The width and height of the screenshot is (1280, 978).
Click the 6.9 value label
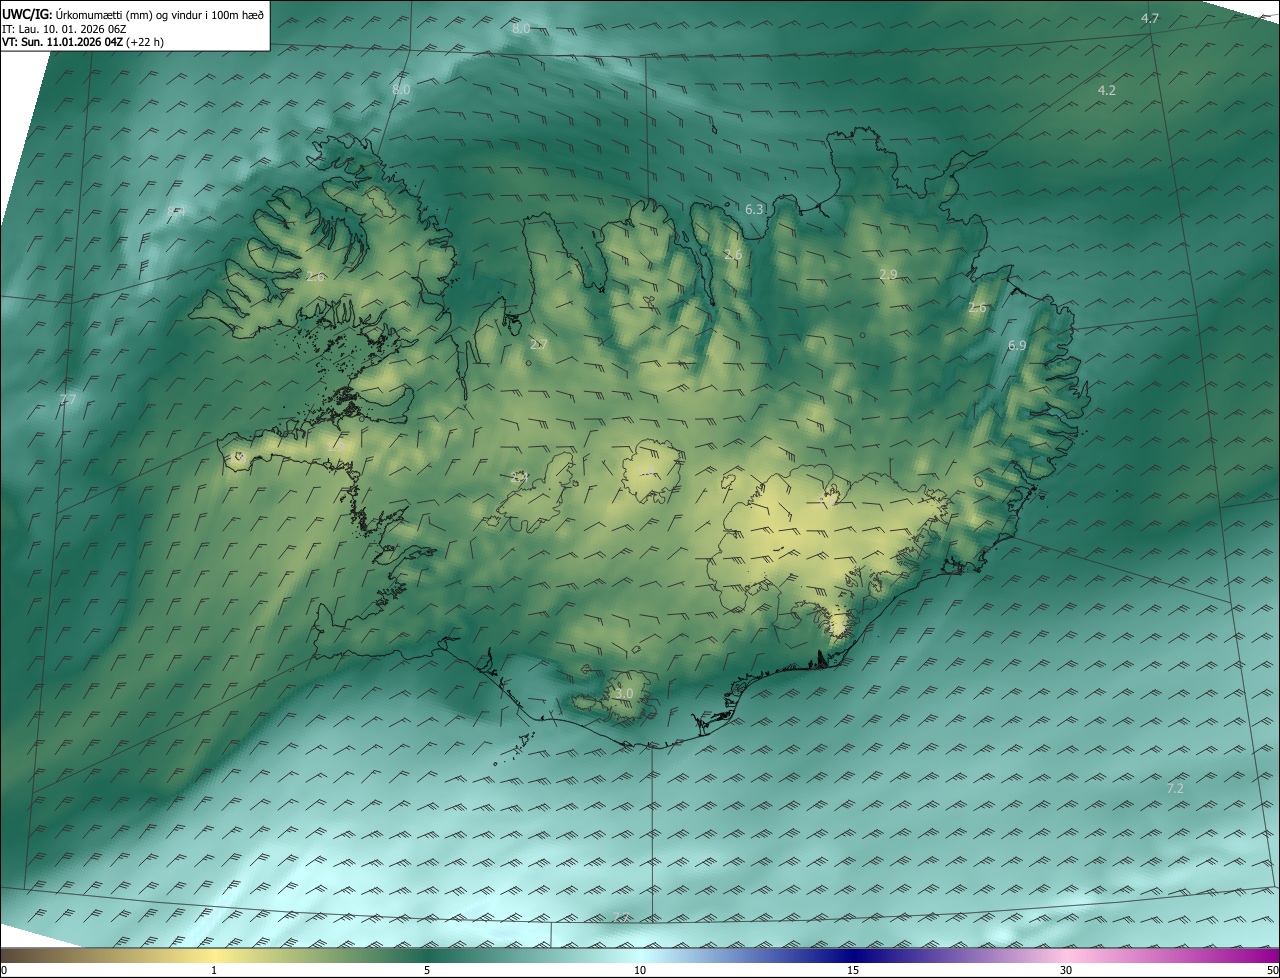pos(1017,345)
